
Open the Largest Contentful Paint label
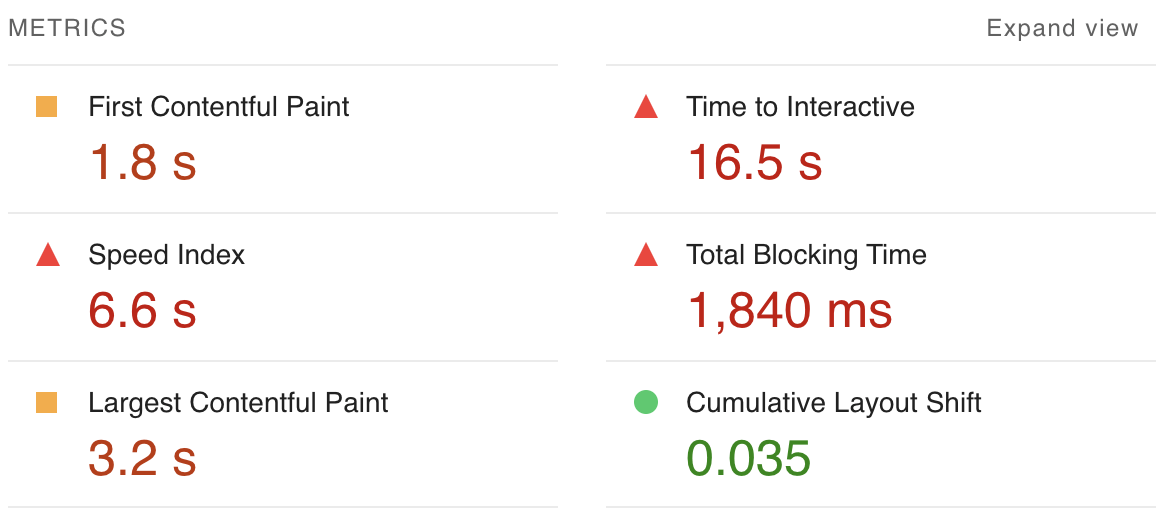238,403
